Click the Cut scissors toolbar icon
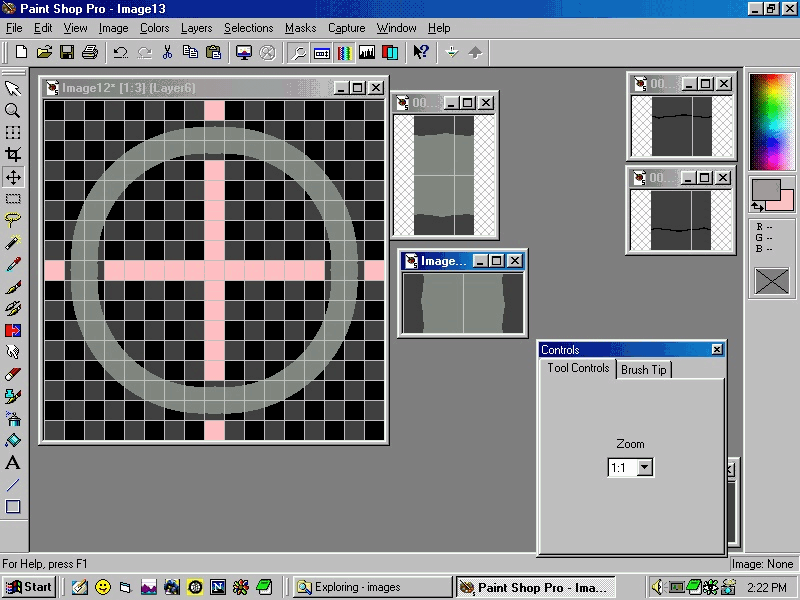This screenshot has height=600, width=800. (x=167, y=52)
